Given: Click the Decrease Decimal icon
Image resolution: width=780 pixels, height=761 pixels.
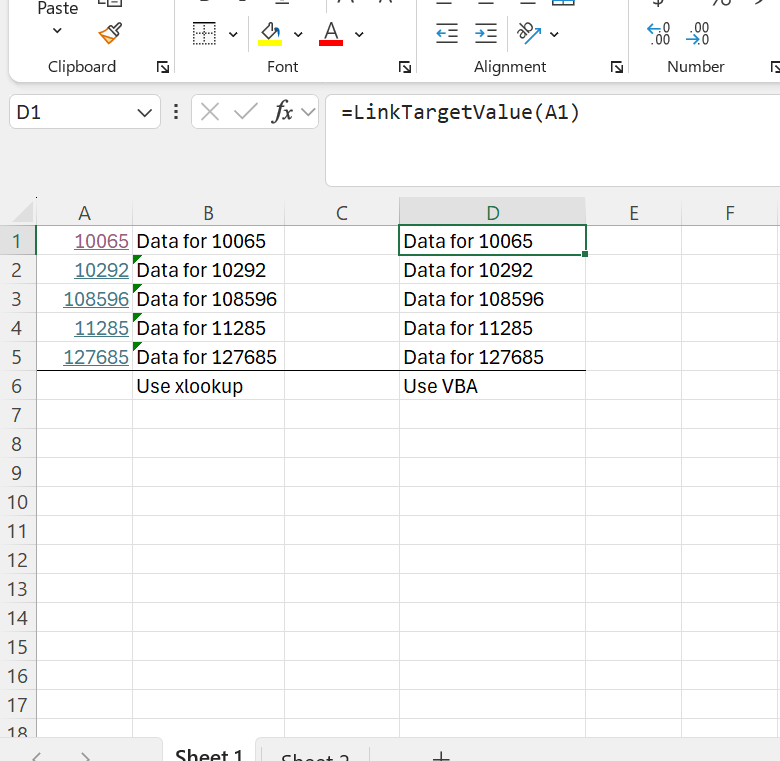Looking at the screenshot, I should [697, 34].
